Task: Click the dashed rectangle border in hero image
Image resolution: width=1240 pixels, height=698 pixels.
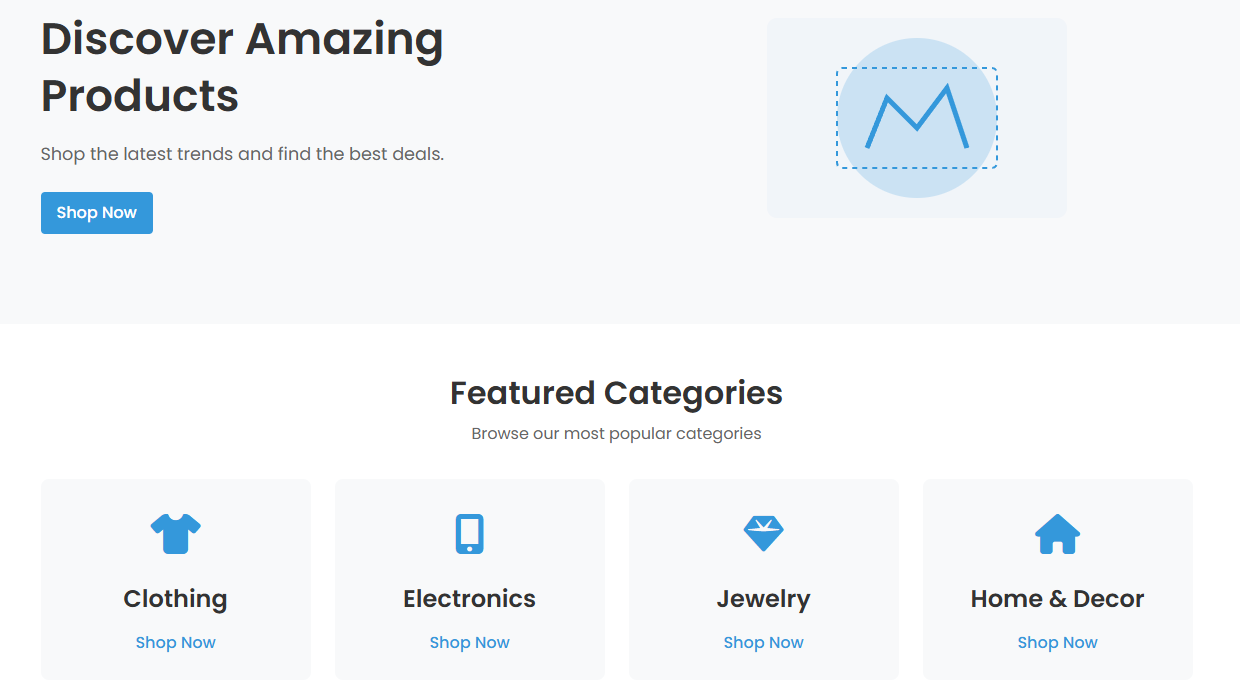Action: point(917,68)
